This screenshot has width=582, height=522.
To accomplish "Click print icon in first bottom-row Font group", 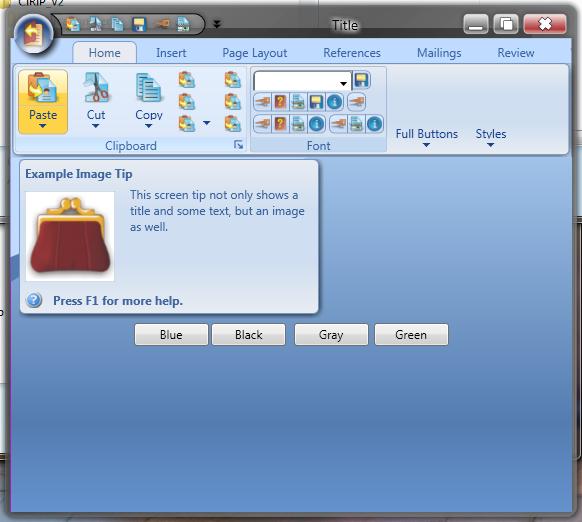I will (298, 124).
